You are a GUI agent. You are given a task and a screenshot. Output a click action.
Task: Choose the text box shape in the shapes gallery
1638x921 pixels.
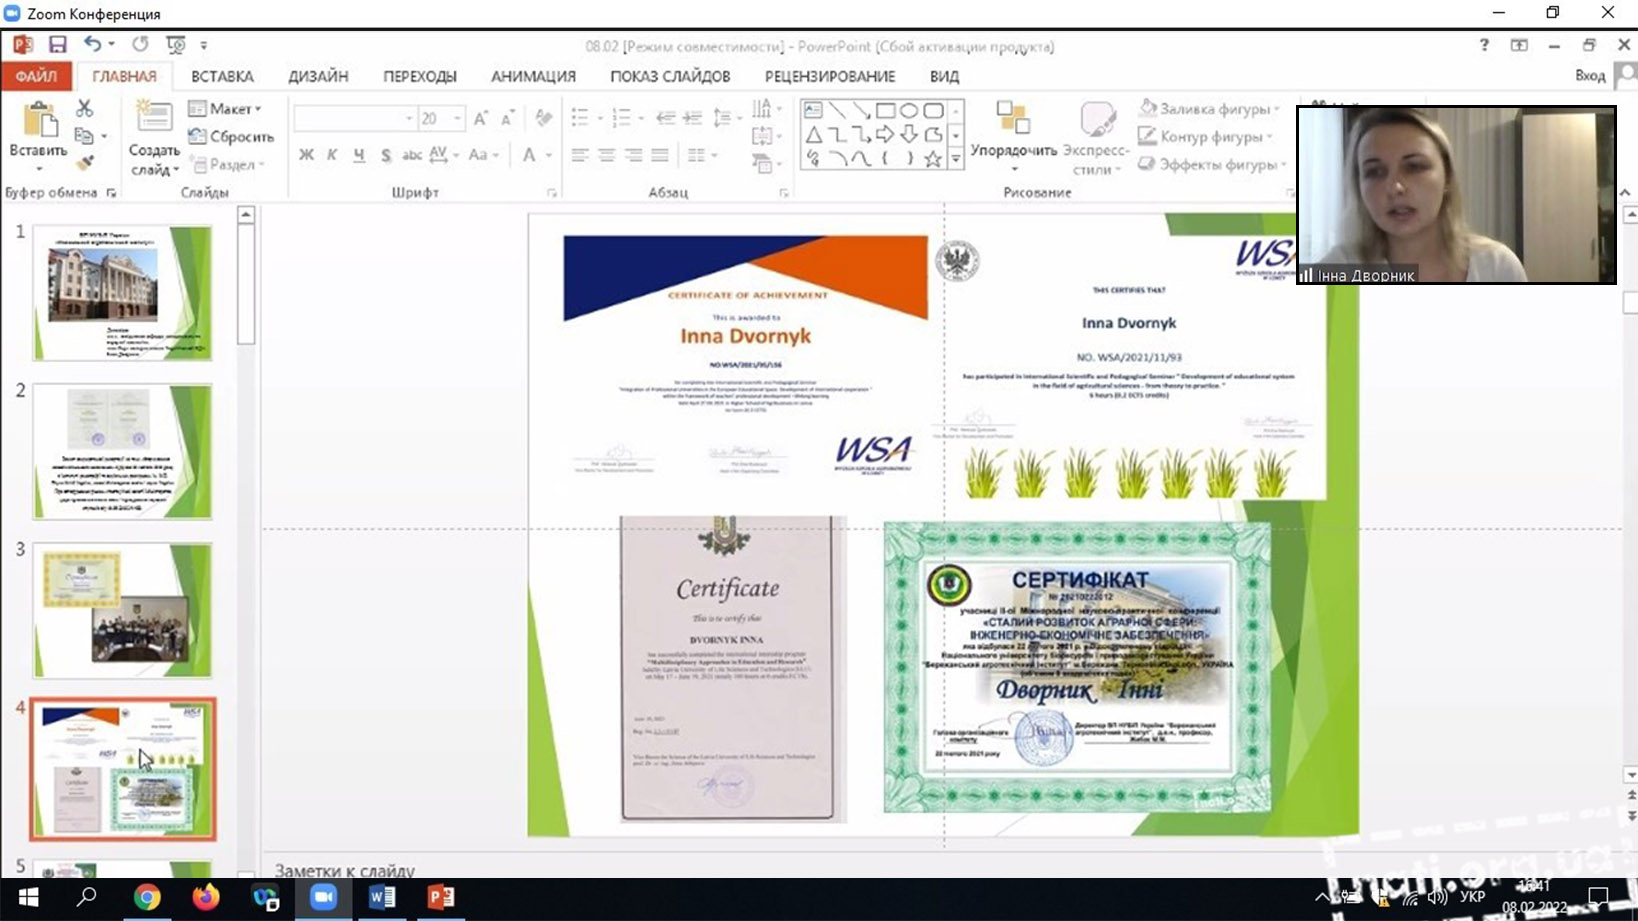pyautogui.click(x=813, y=110)
